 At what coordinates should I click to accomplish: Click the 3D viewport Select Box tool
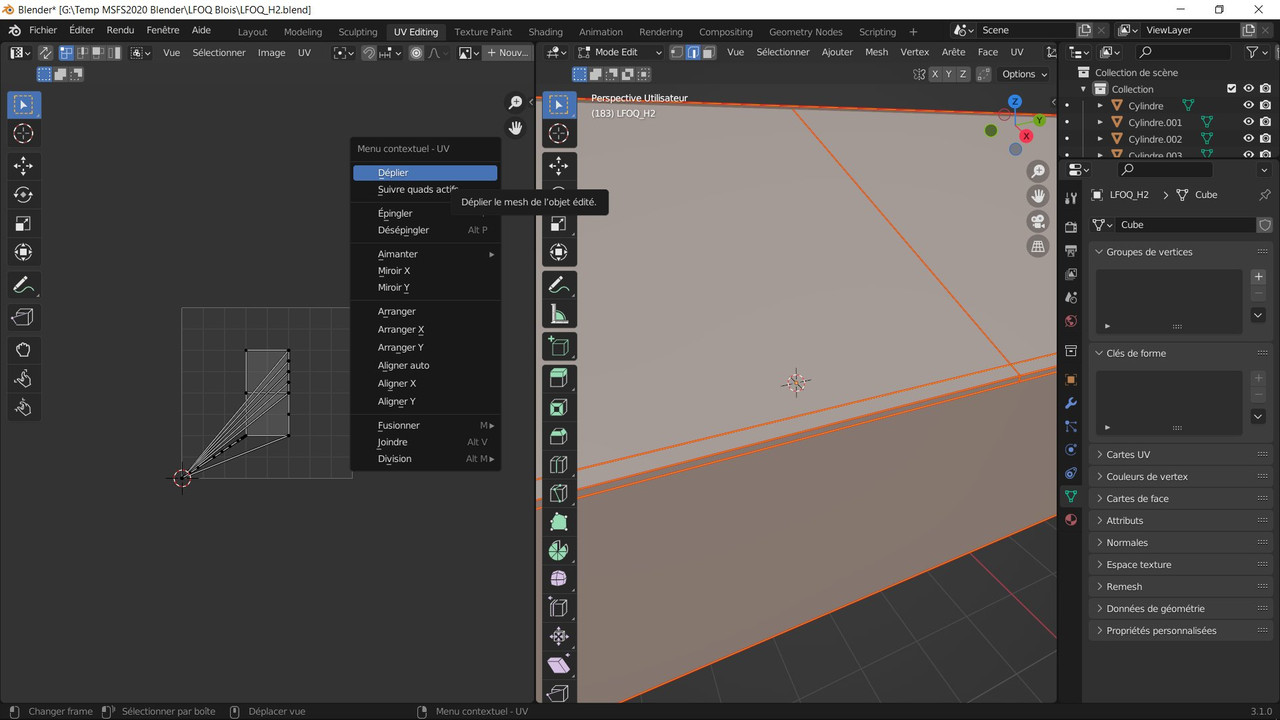[559, 105]
